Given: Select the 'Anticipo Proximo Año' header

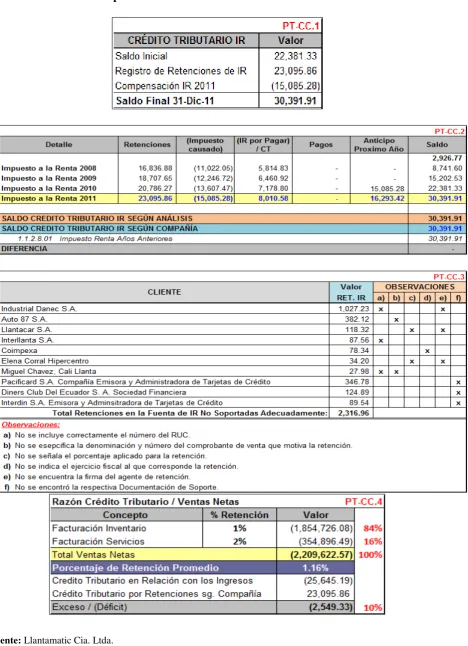Looking at the screenshot, I should point(379,145).
